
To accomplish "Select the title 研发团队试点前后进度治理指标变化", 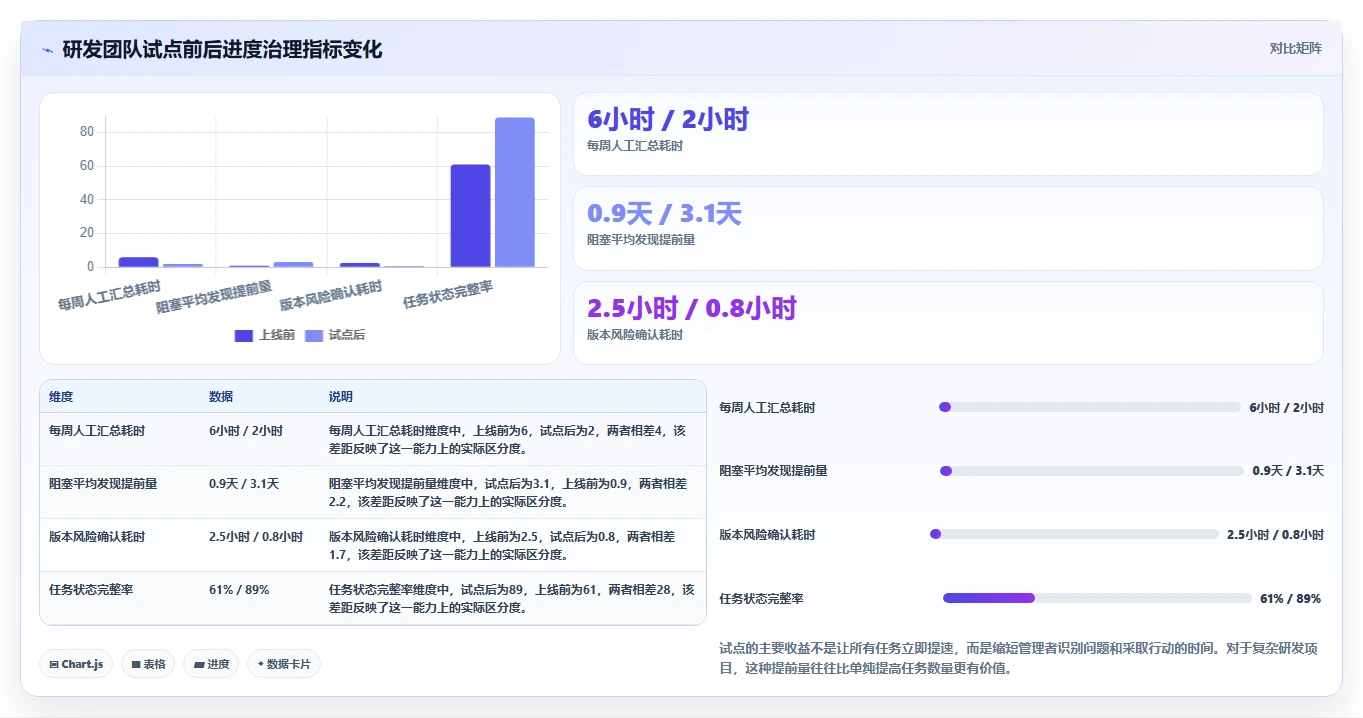I will (x=222, y=49).
